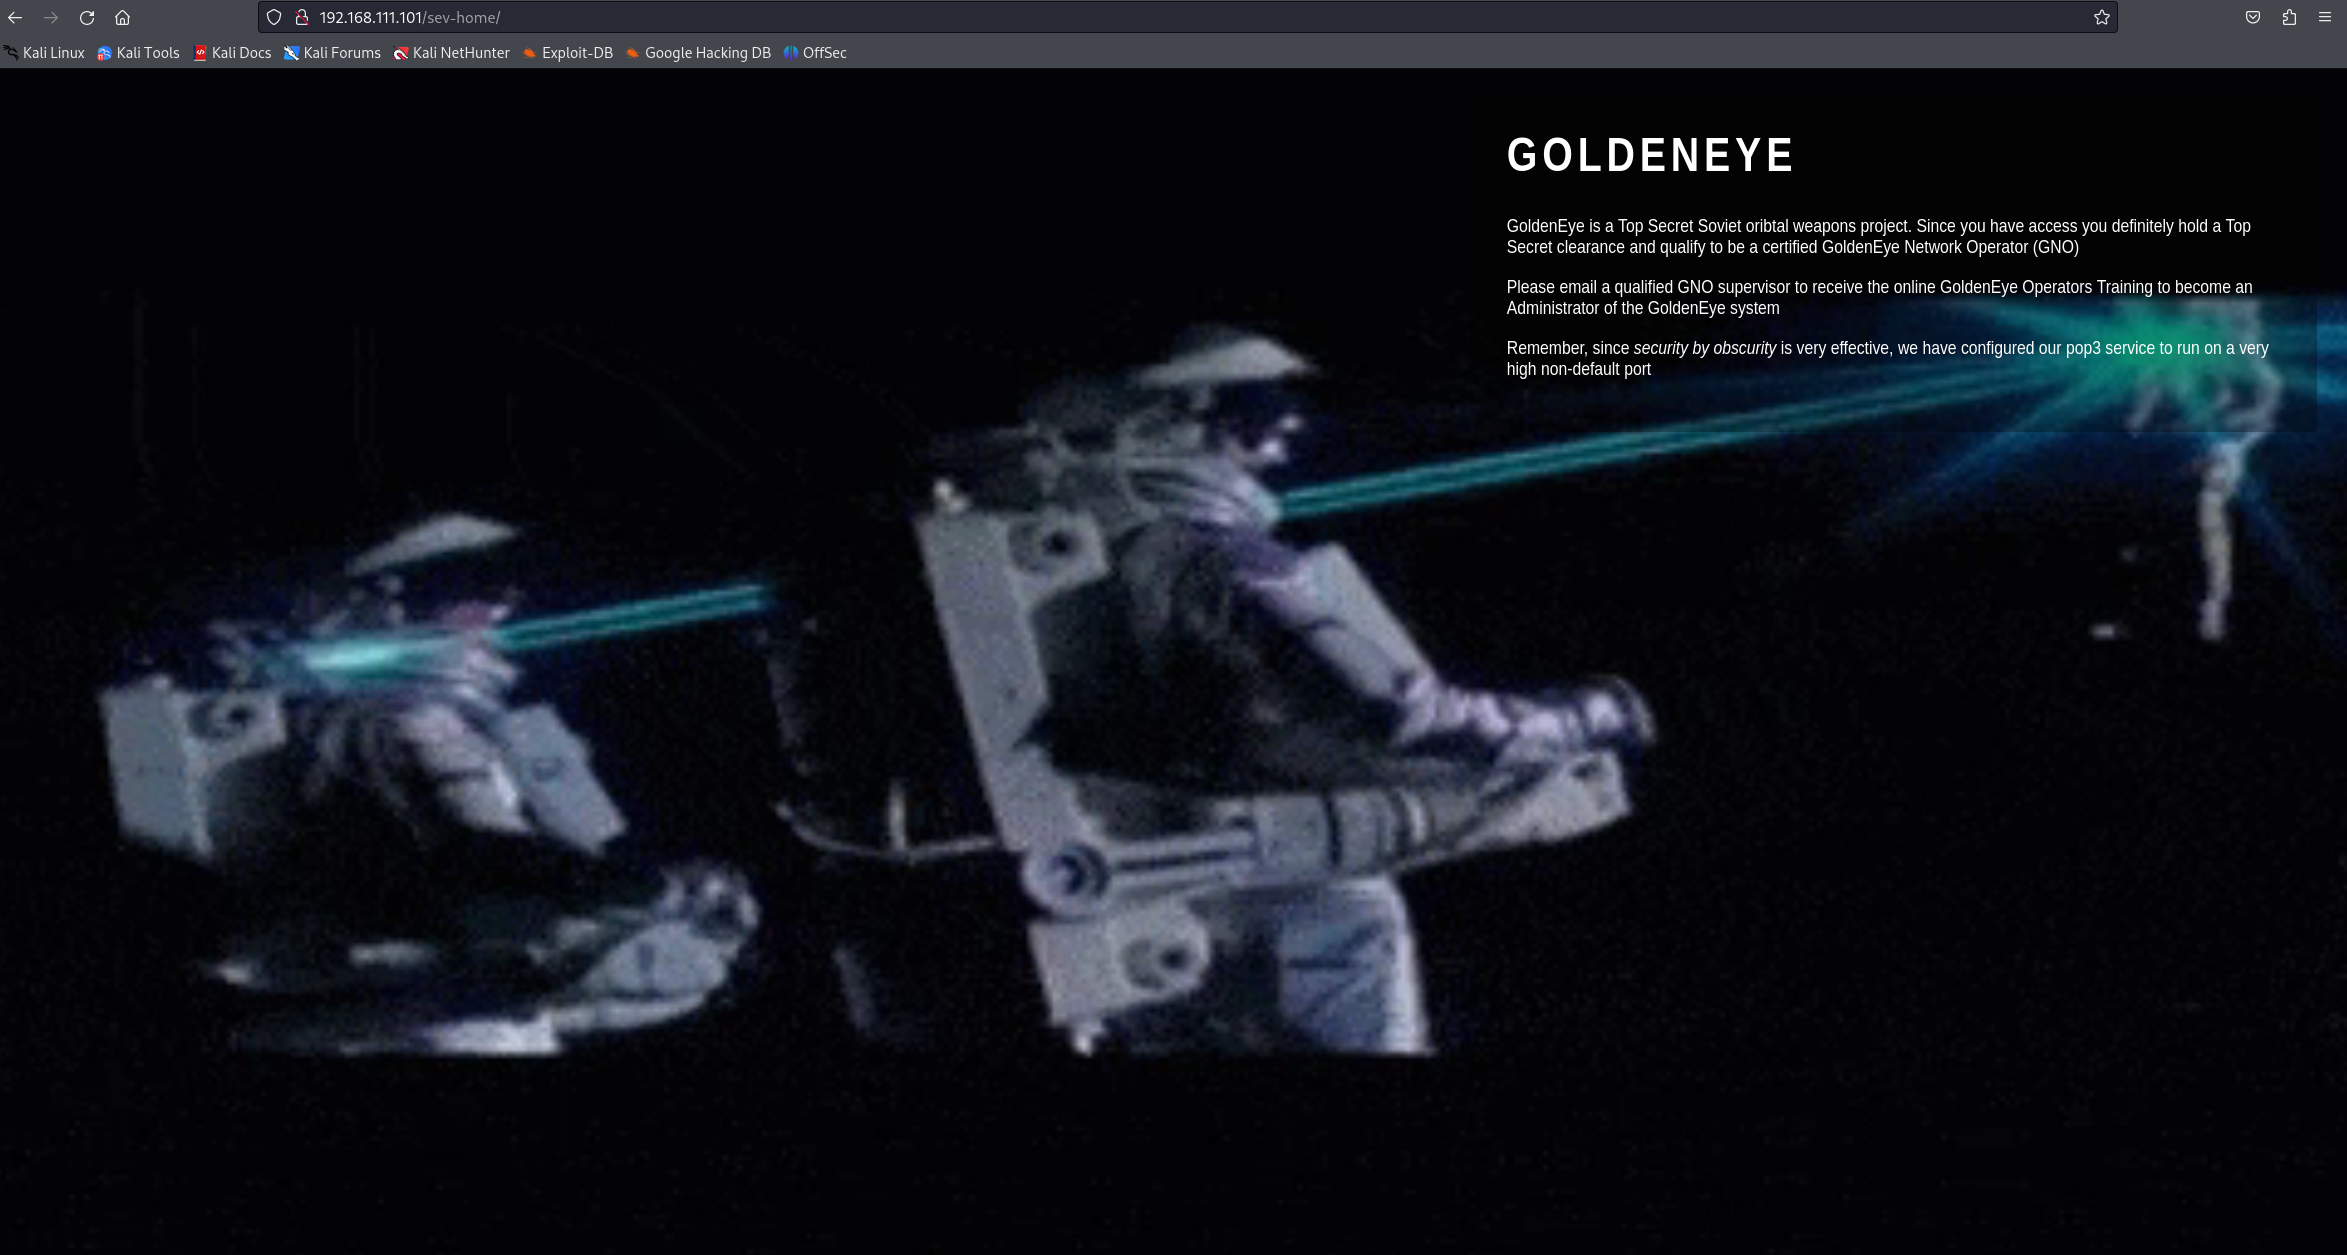Bookmark this page with the star
The width and height of the screenshot is (2347, 1255).
coord(2101,17)
